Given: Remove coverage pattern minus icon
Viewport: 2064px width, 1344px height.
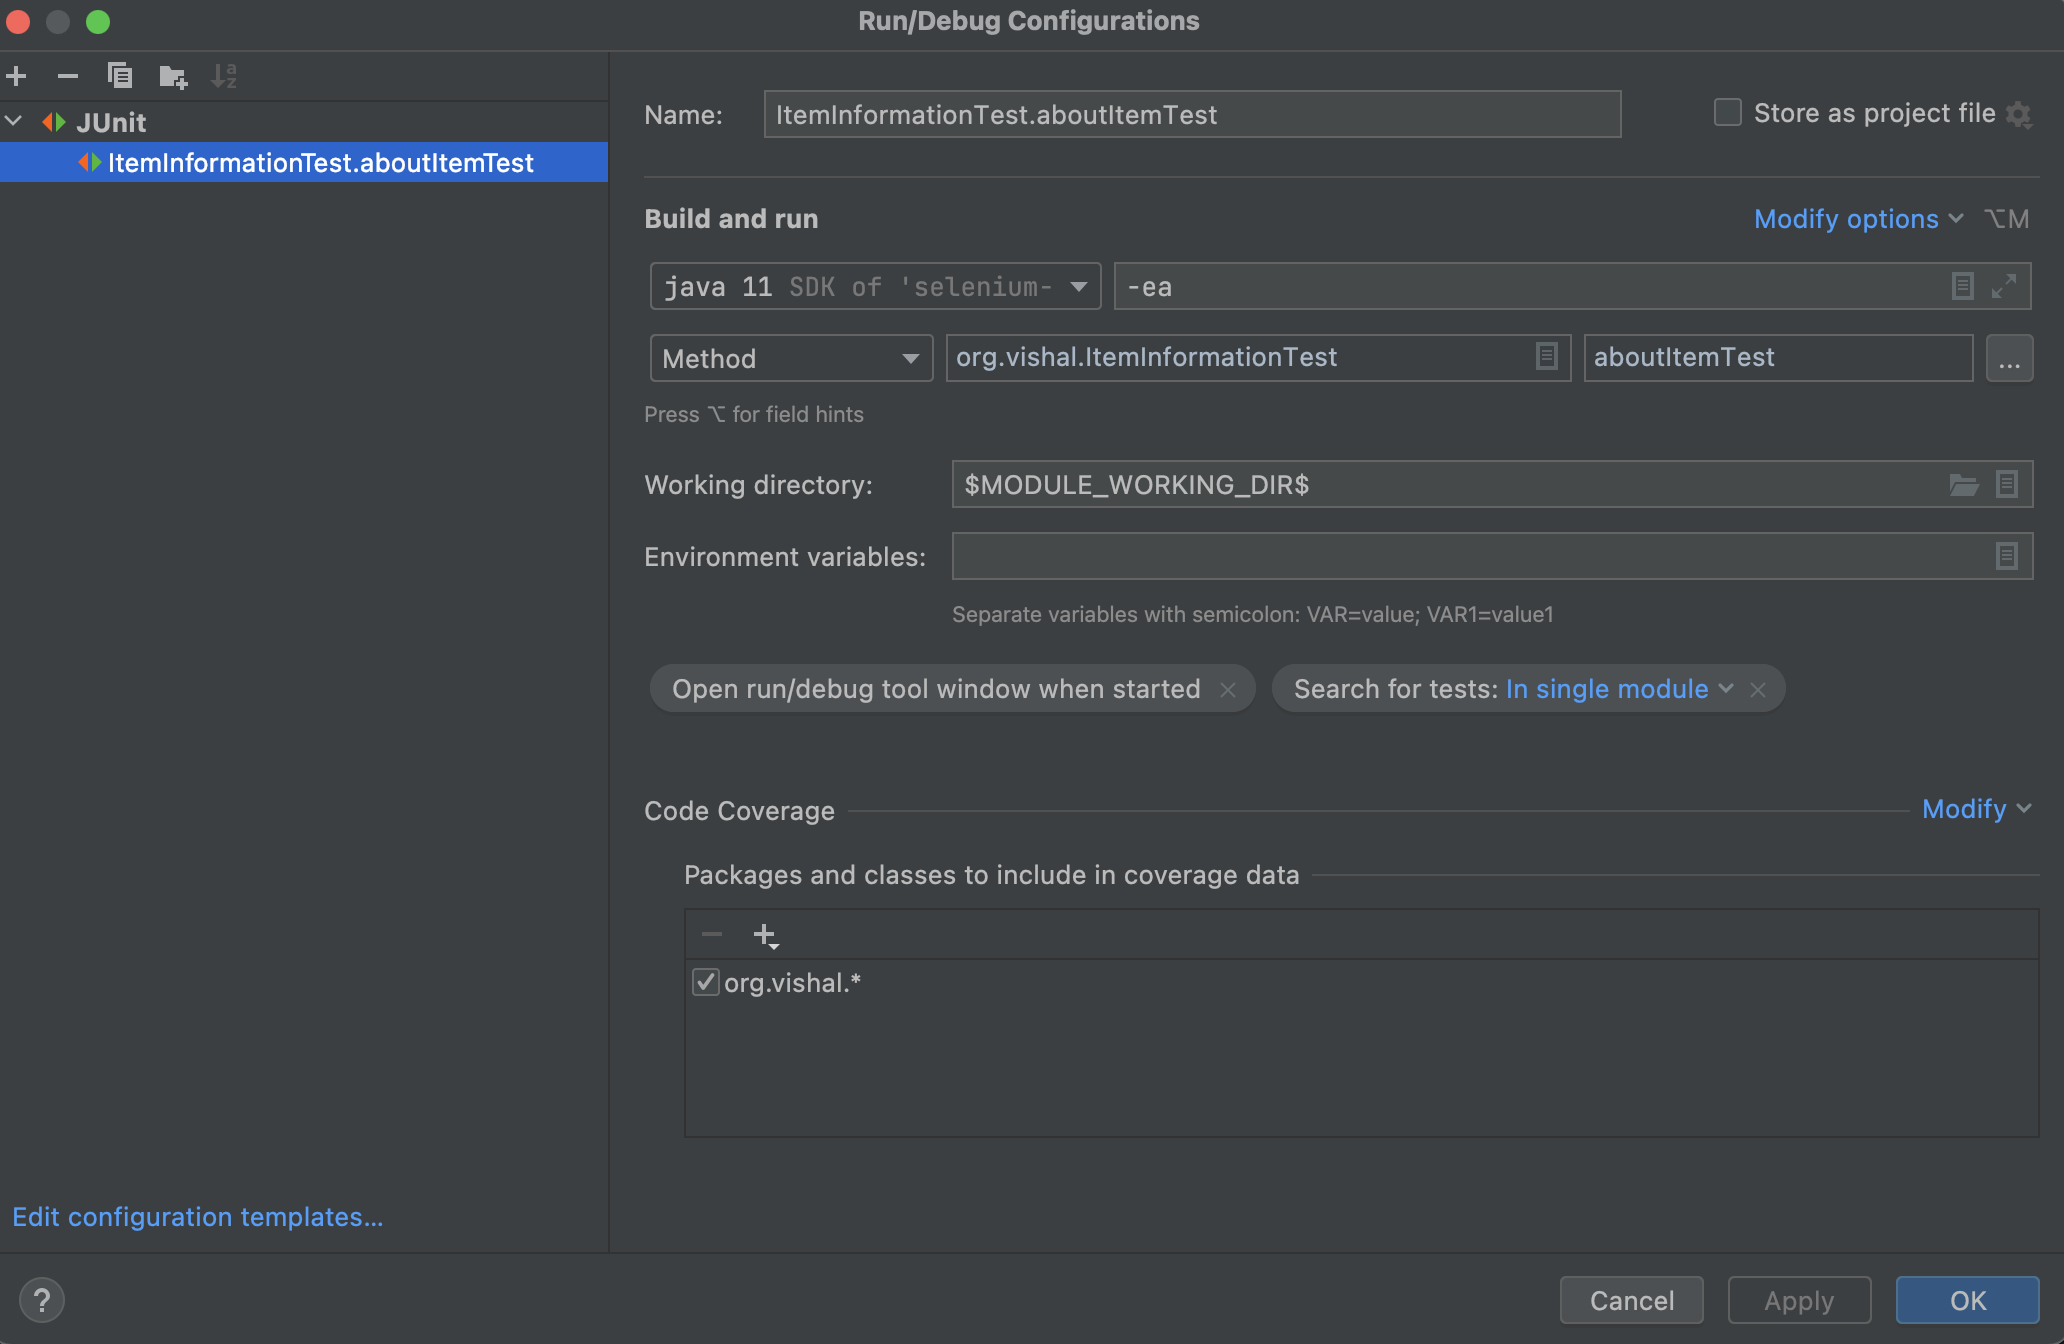Looking at the screenshot, I should pos(712,935).
